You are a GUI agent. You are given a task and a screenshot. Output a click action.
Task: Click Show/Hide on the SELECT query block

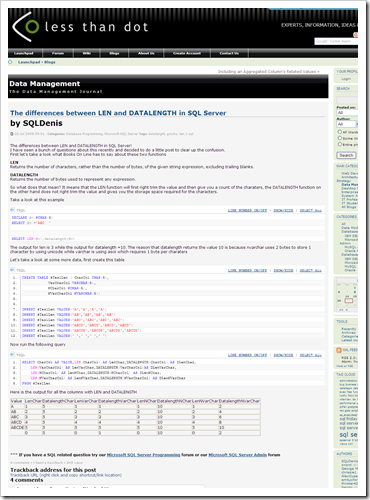(x=283, y=355)
